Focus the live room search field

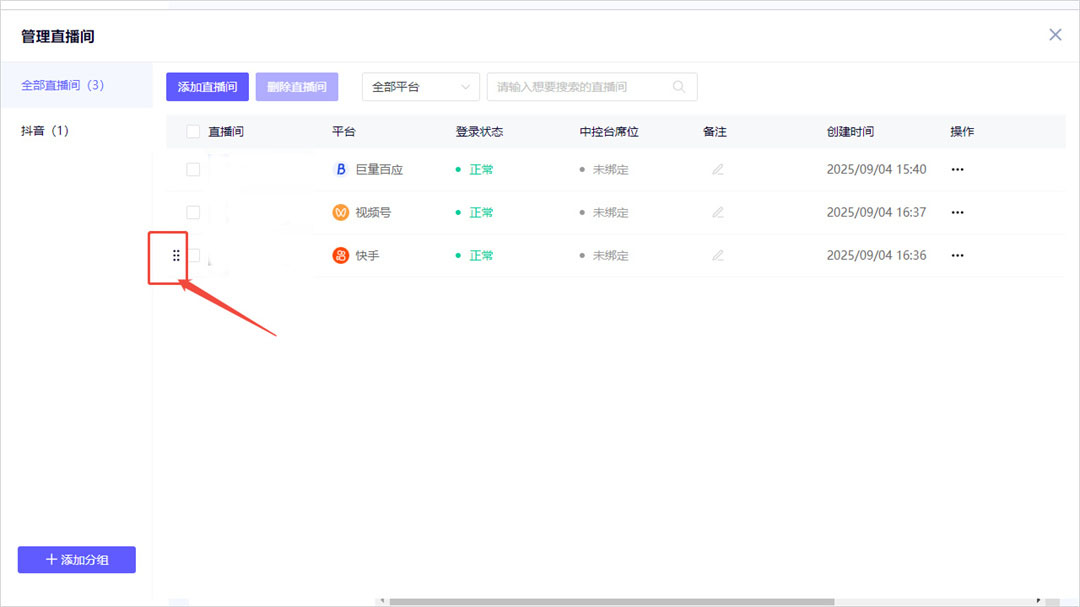592,87
